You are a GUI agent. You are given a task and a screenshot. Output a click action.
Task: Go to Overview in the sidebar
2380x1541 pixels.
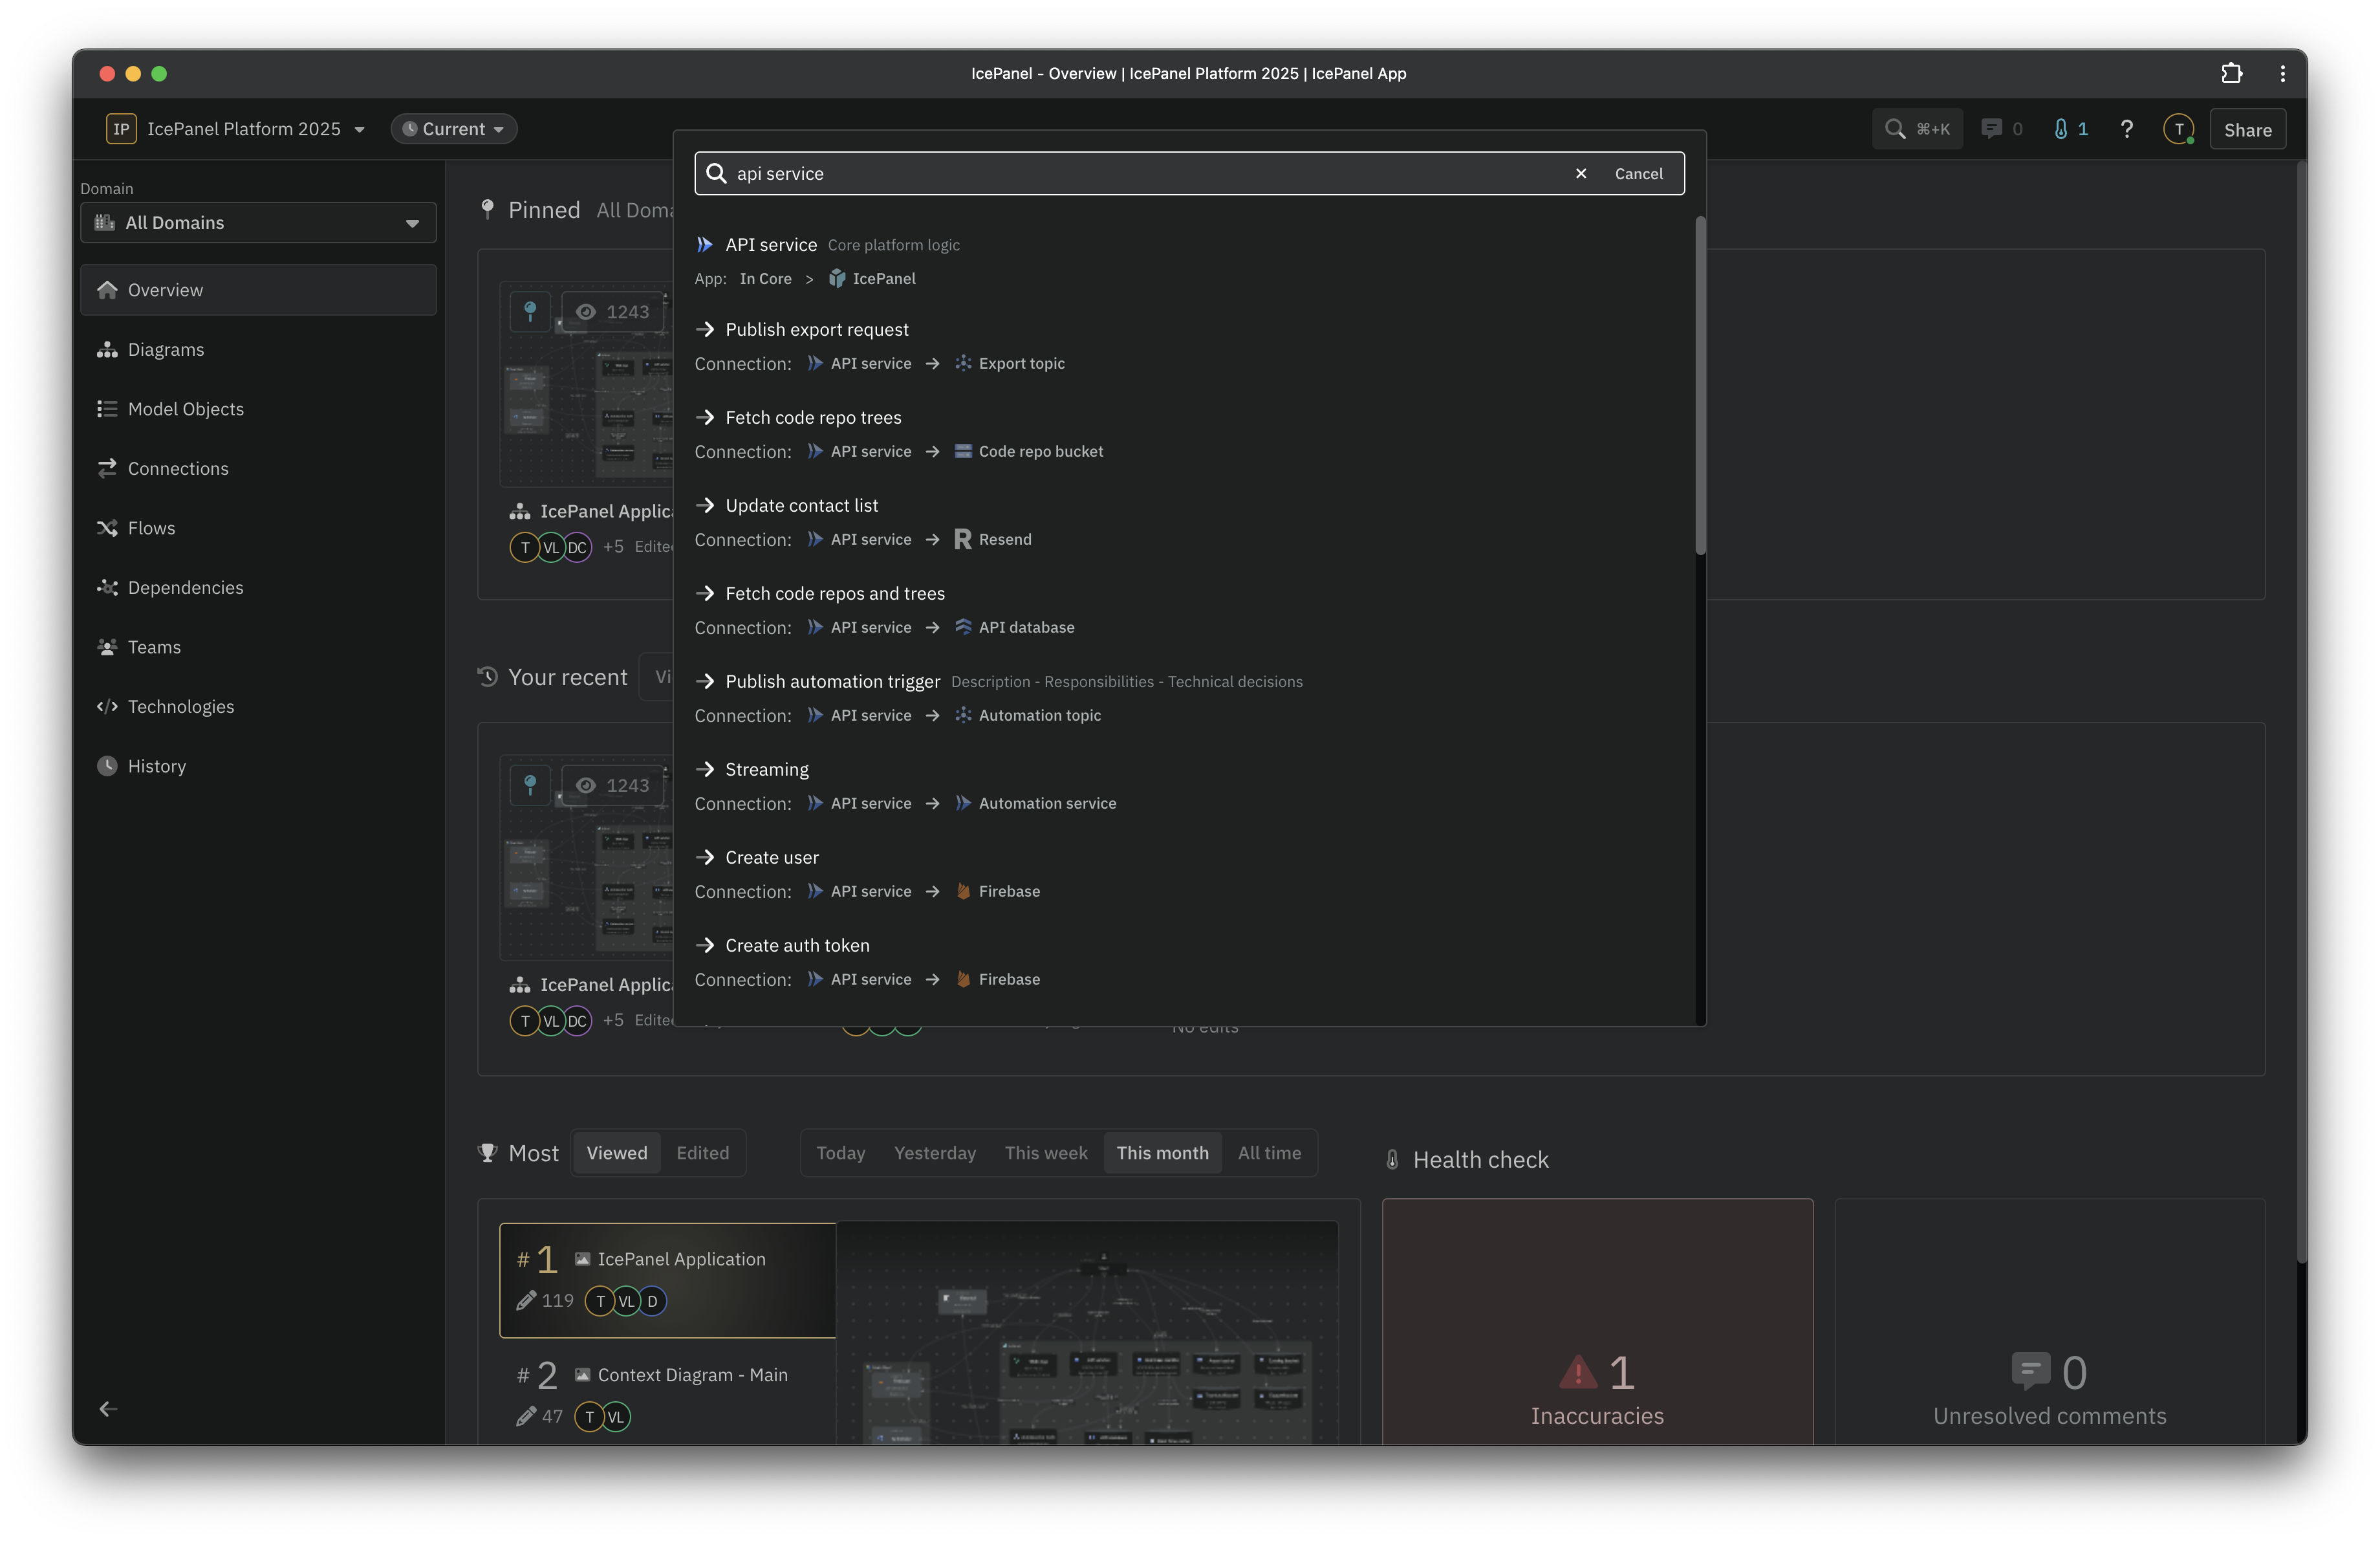coord(258,290)
